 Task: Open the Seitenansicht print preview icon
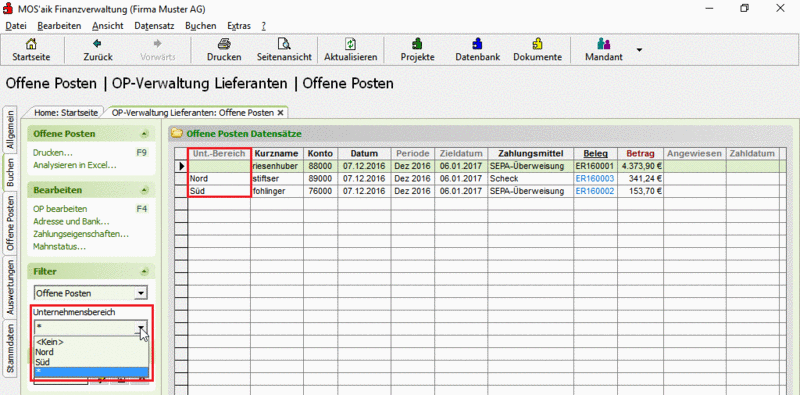(x=284, y=44)
